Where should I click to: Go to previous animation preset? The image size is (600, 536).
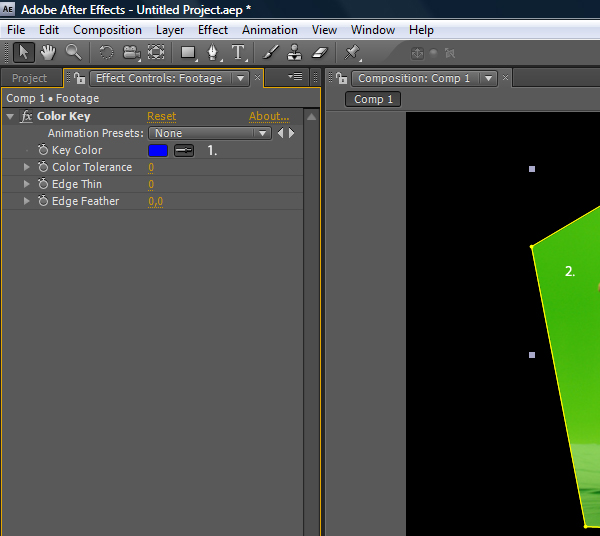(281, 133)
